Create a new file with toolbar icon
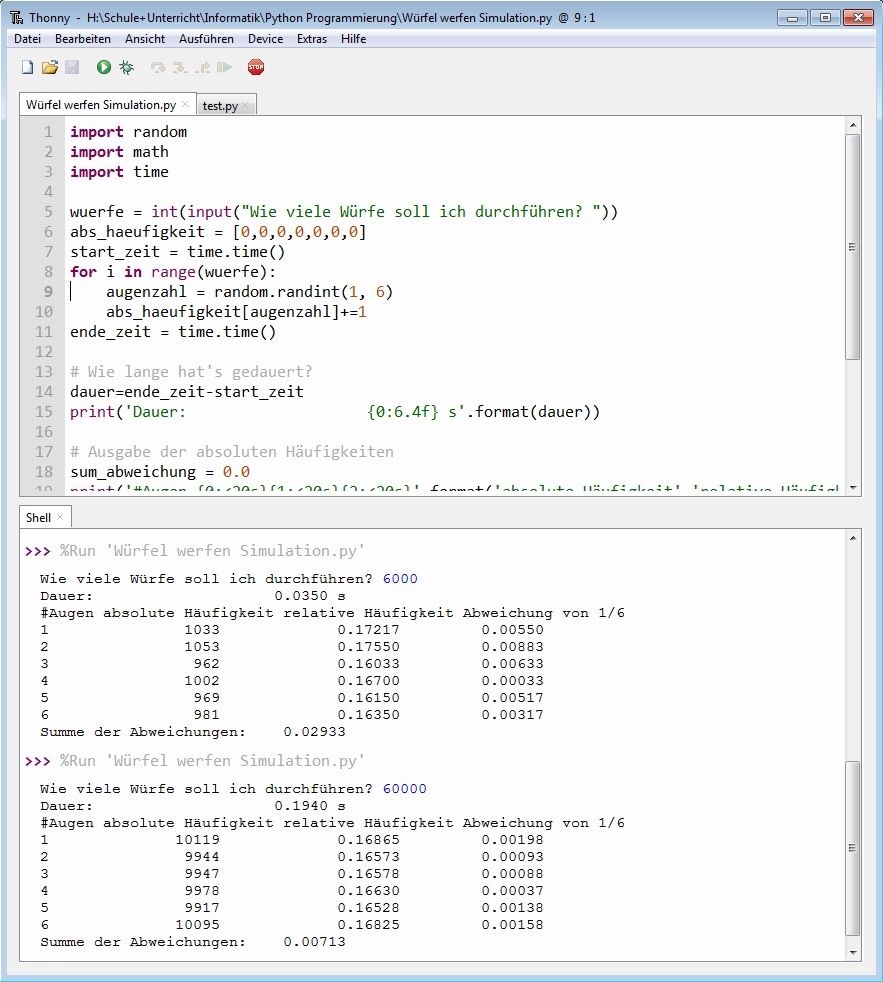 (28, 68)
